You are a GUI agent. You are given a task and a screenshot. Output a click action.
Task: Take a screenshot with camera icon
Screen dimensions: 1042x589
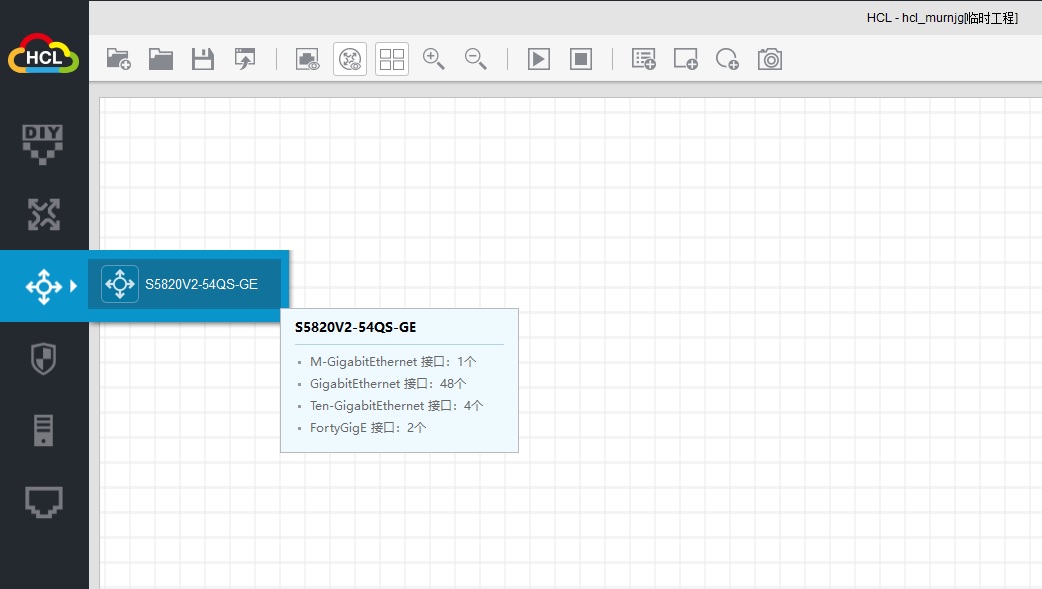769,59
